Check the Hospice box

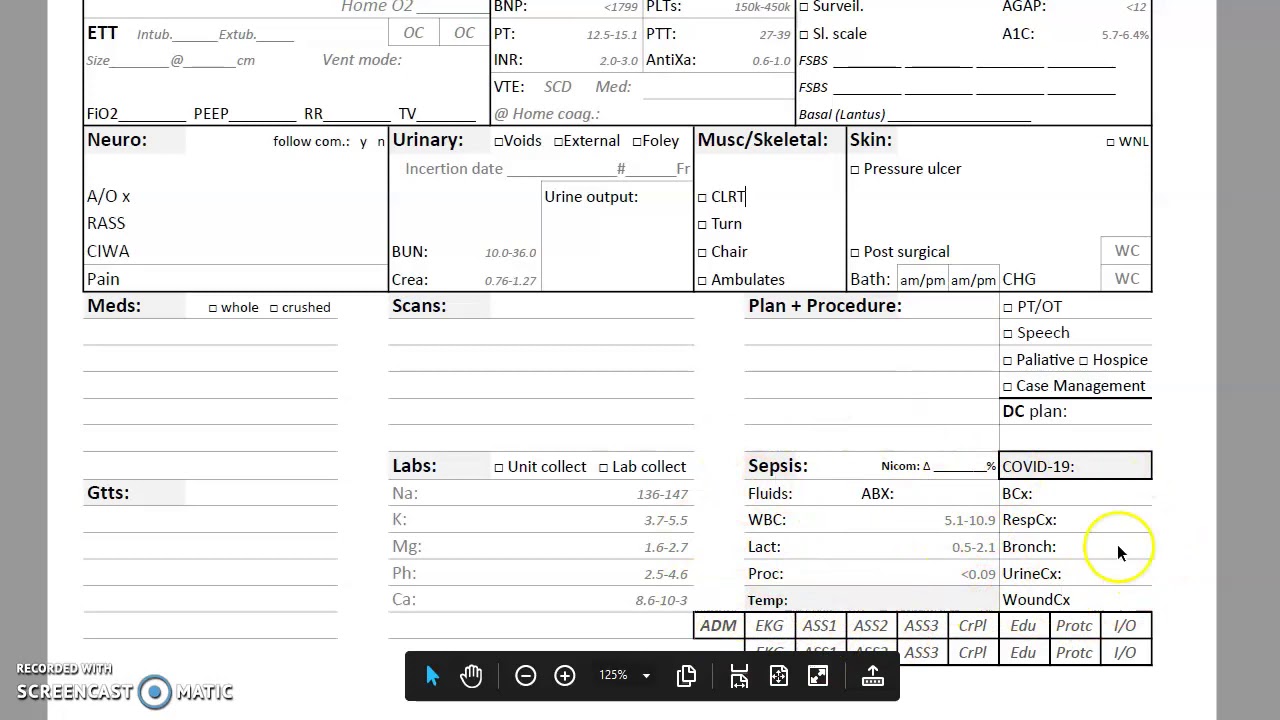tap(1084, 361)
